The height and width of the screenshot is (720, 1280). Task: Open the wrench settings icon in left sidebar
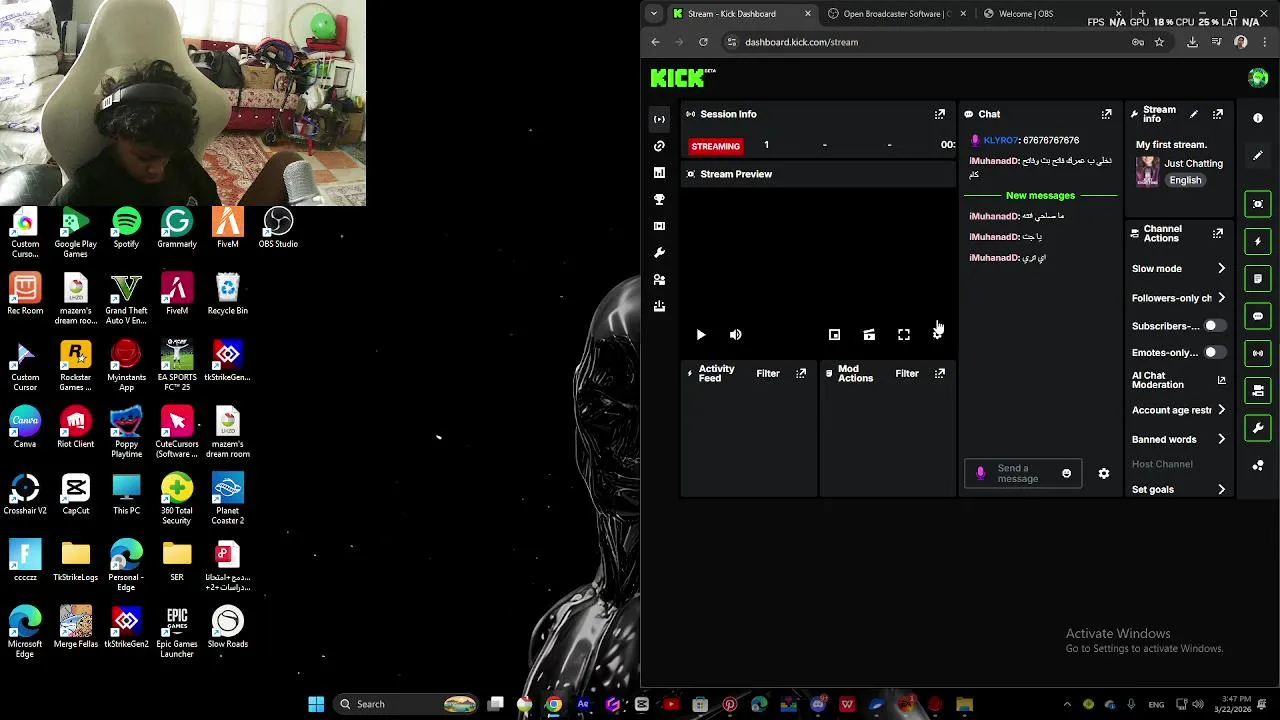[x=659, y=253]
